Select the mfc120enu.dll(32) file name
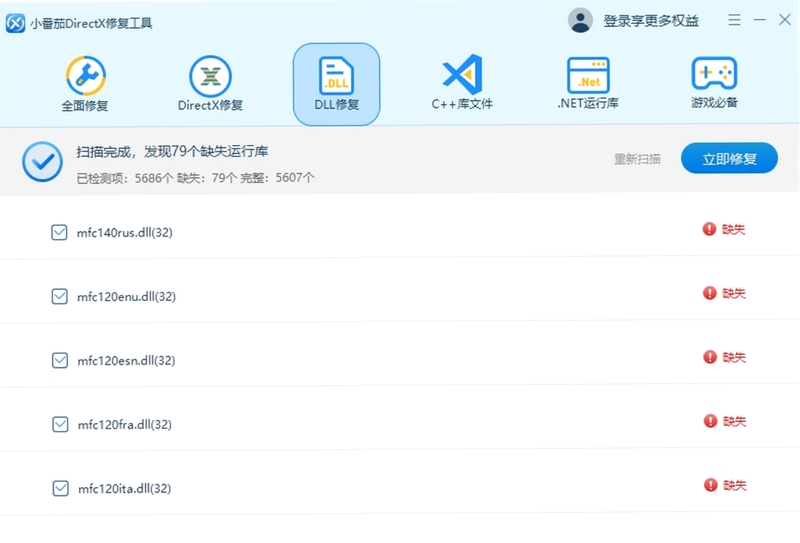The image size is (800, 543). click(127, 297)
